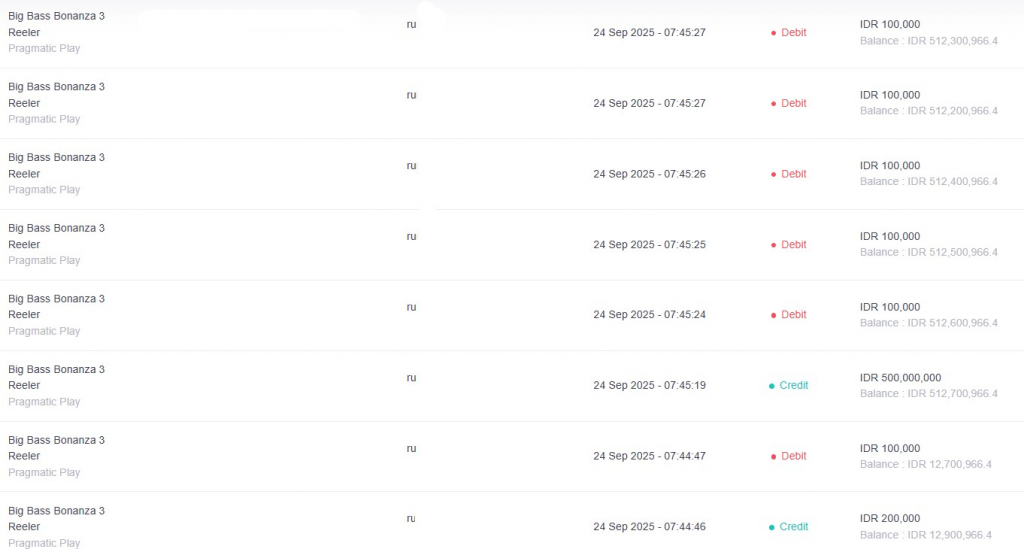Click the red Debit dot at 07:45:24
1024x549 pixels.
[773, 315]
